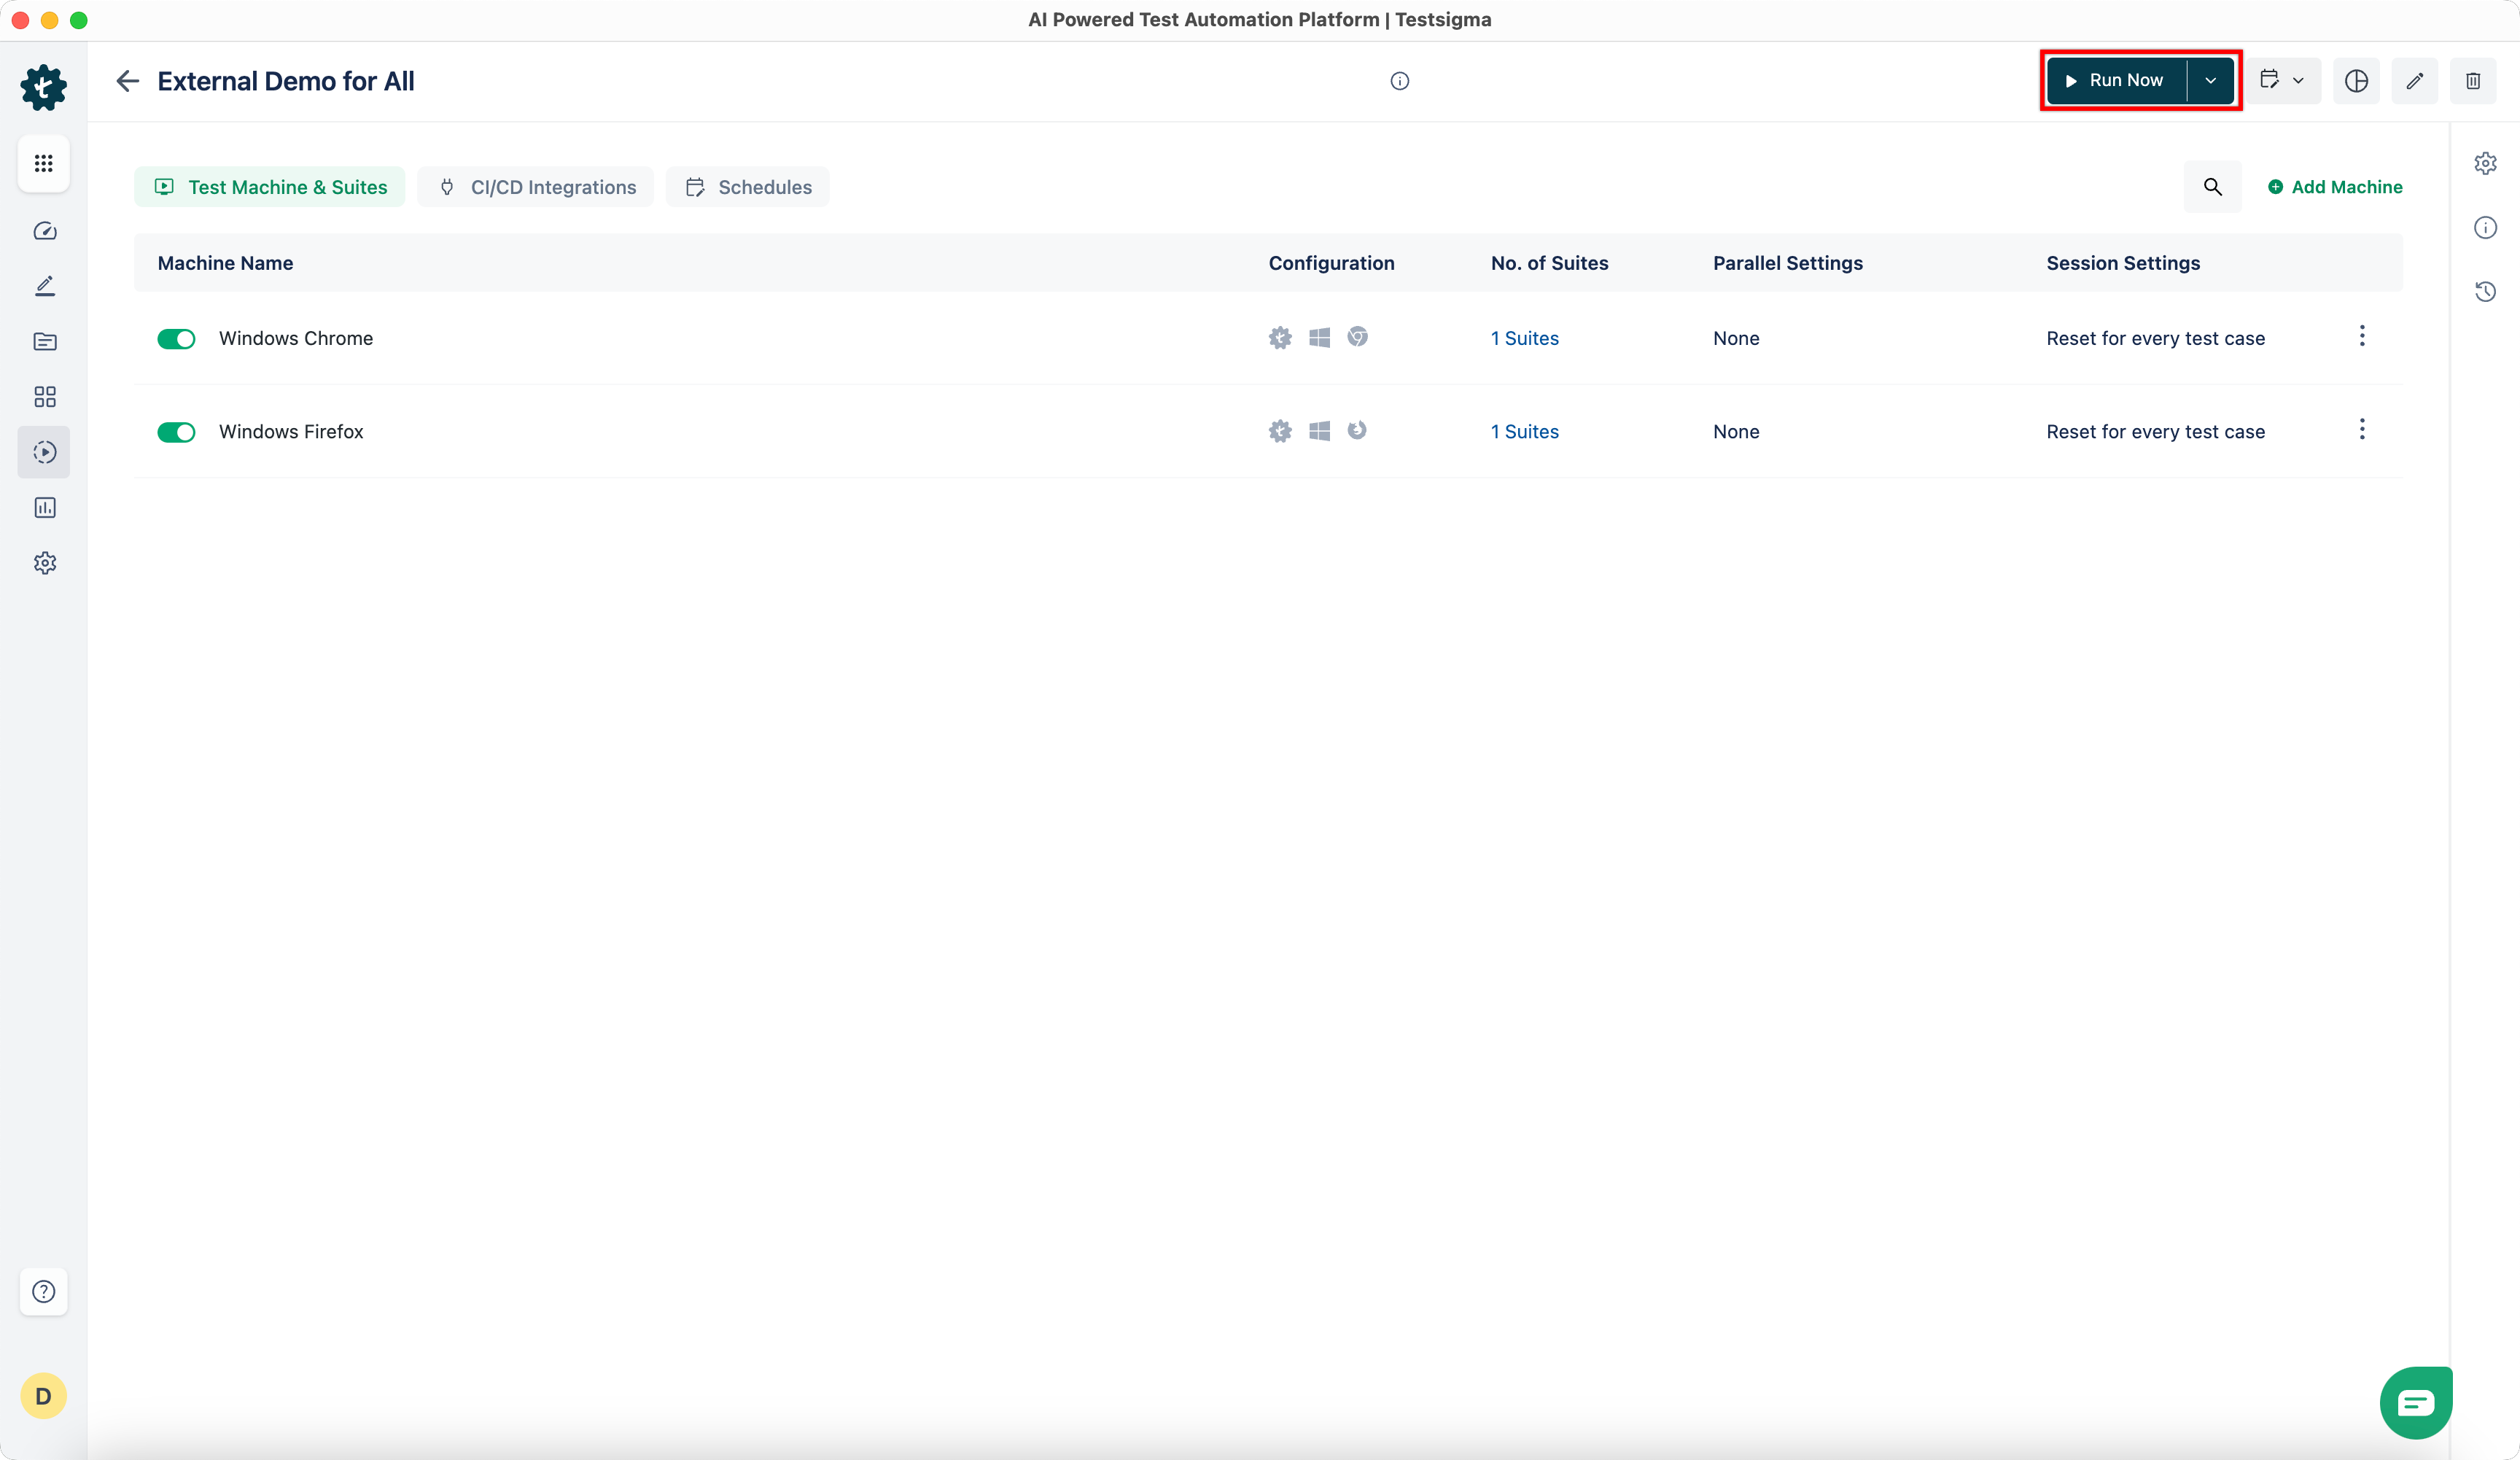Viewport: 2520px width, 1460px height.
Task: Open the dashboard gauge icon in sidebar
Action: pos(44,231)
